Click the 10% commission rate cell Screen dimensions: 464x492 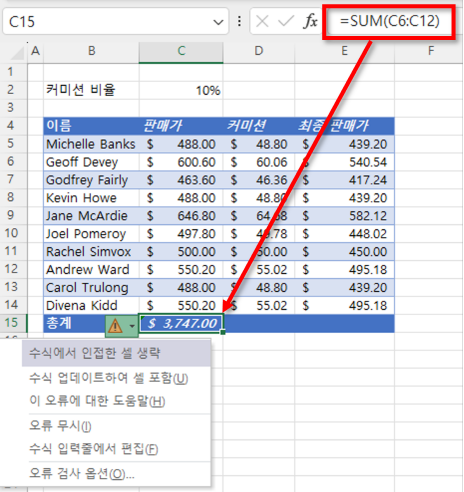(x=181, y=90)
